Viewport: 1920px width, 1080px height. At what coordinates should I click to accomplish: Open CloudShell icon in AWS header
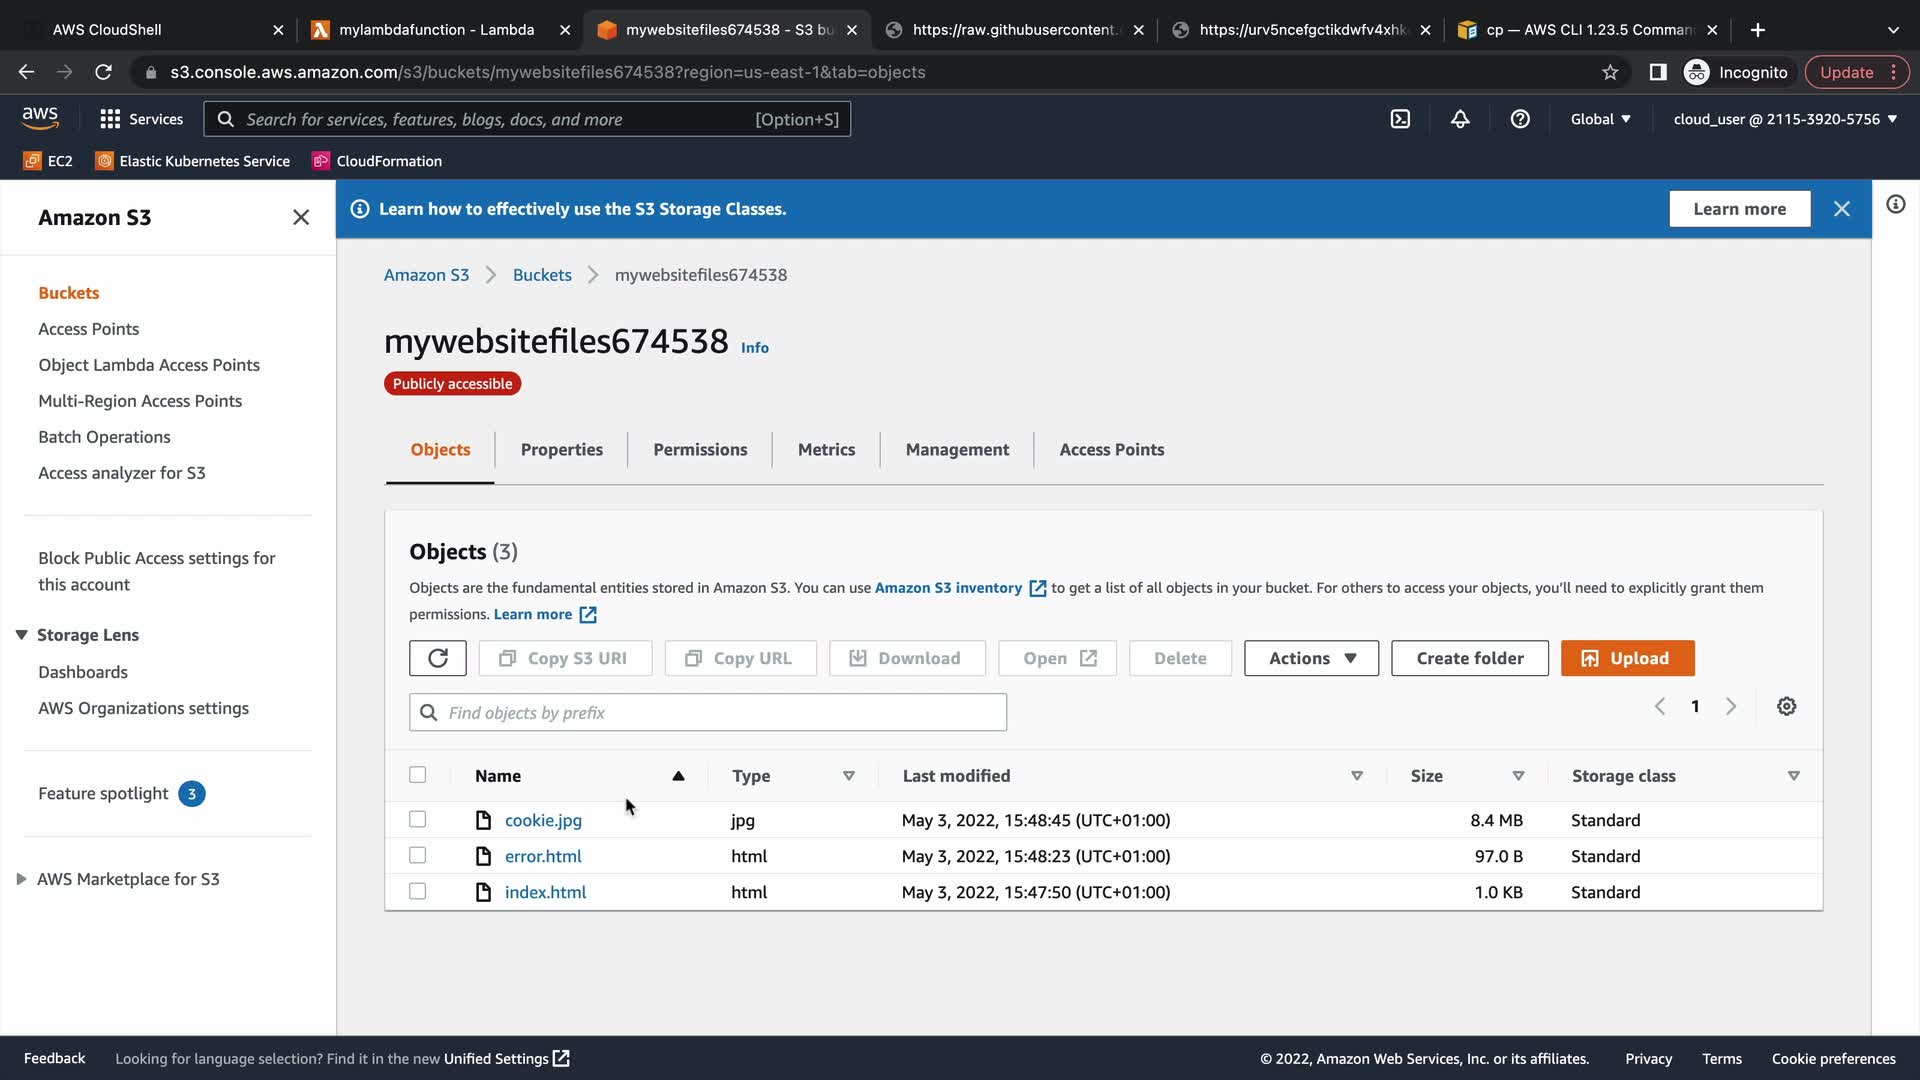1400,119
